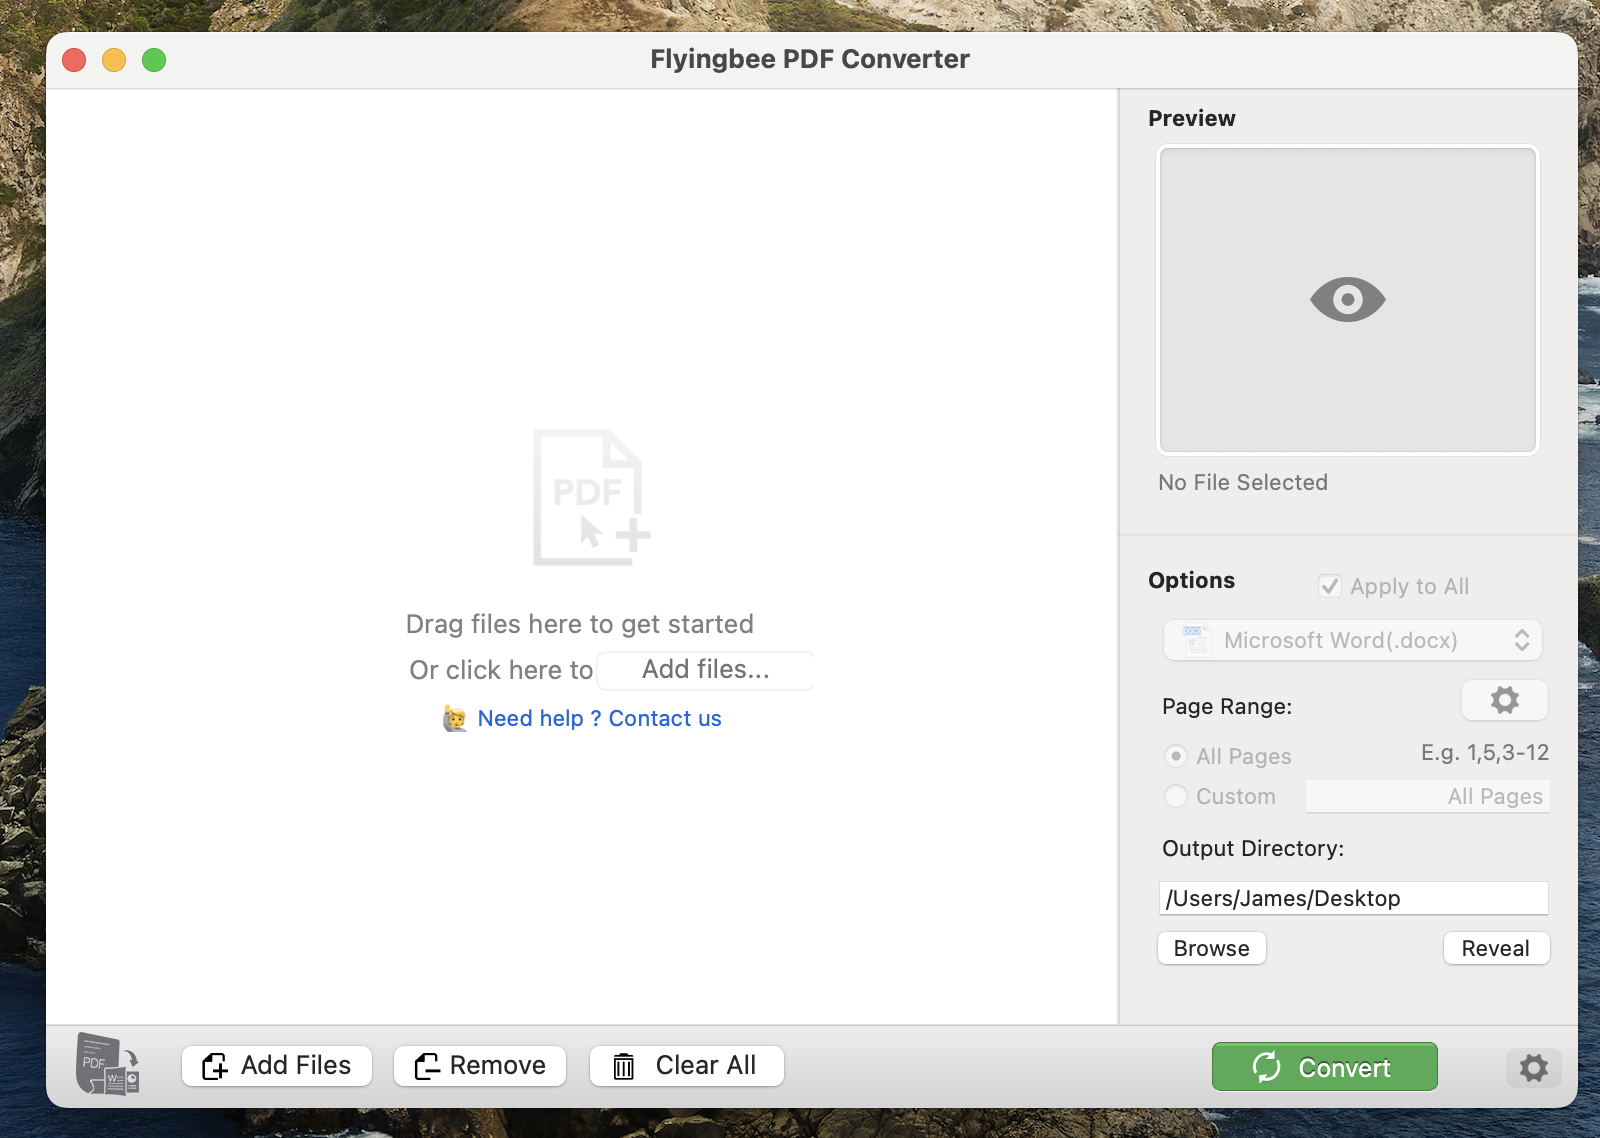Open app preferences gear at bottom right
The image size is (1600, 1138).
(x=1533, y=1068)
